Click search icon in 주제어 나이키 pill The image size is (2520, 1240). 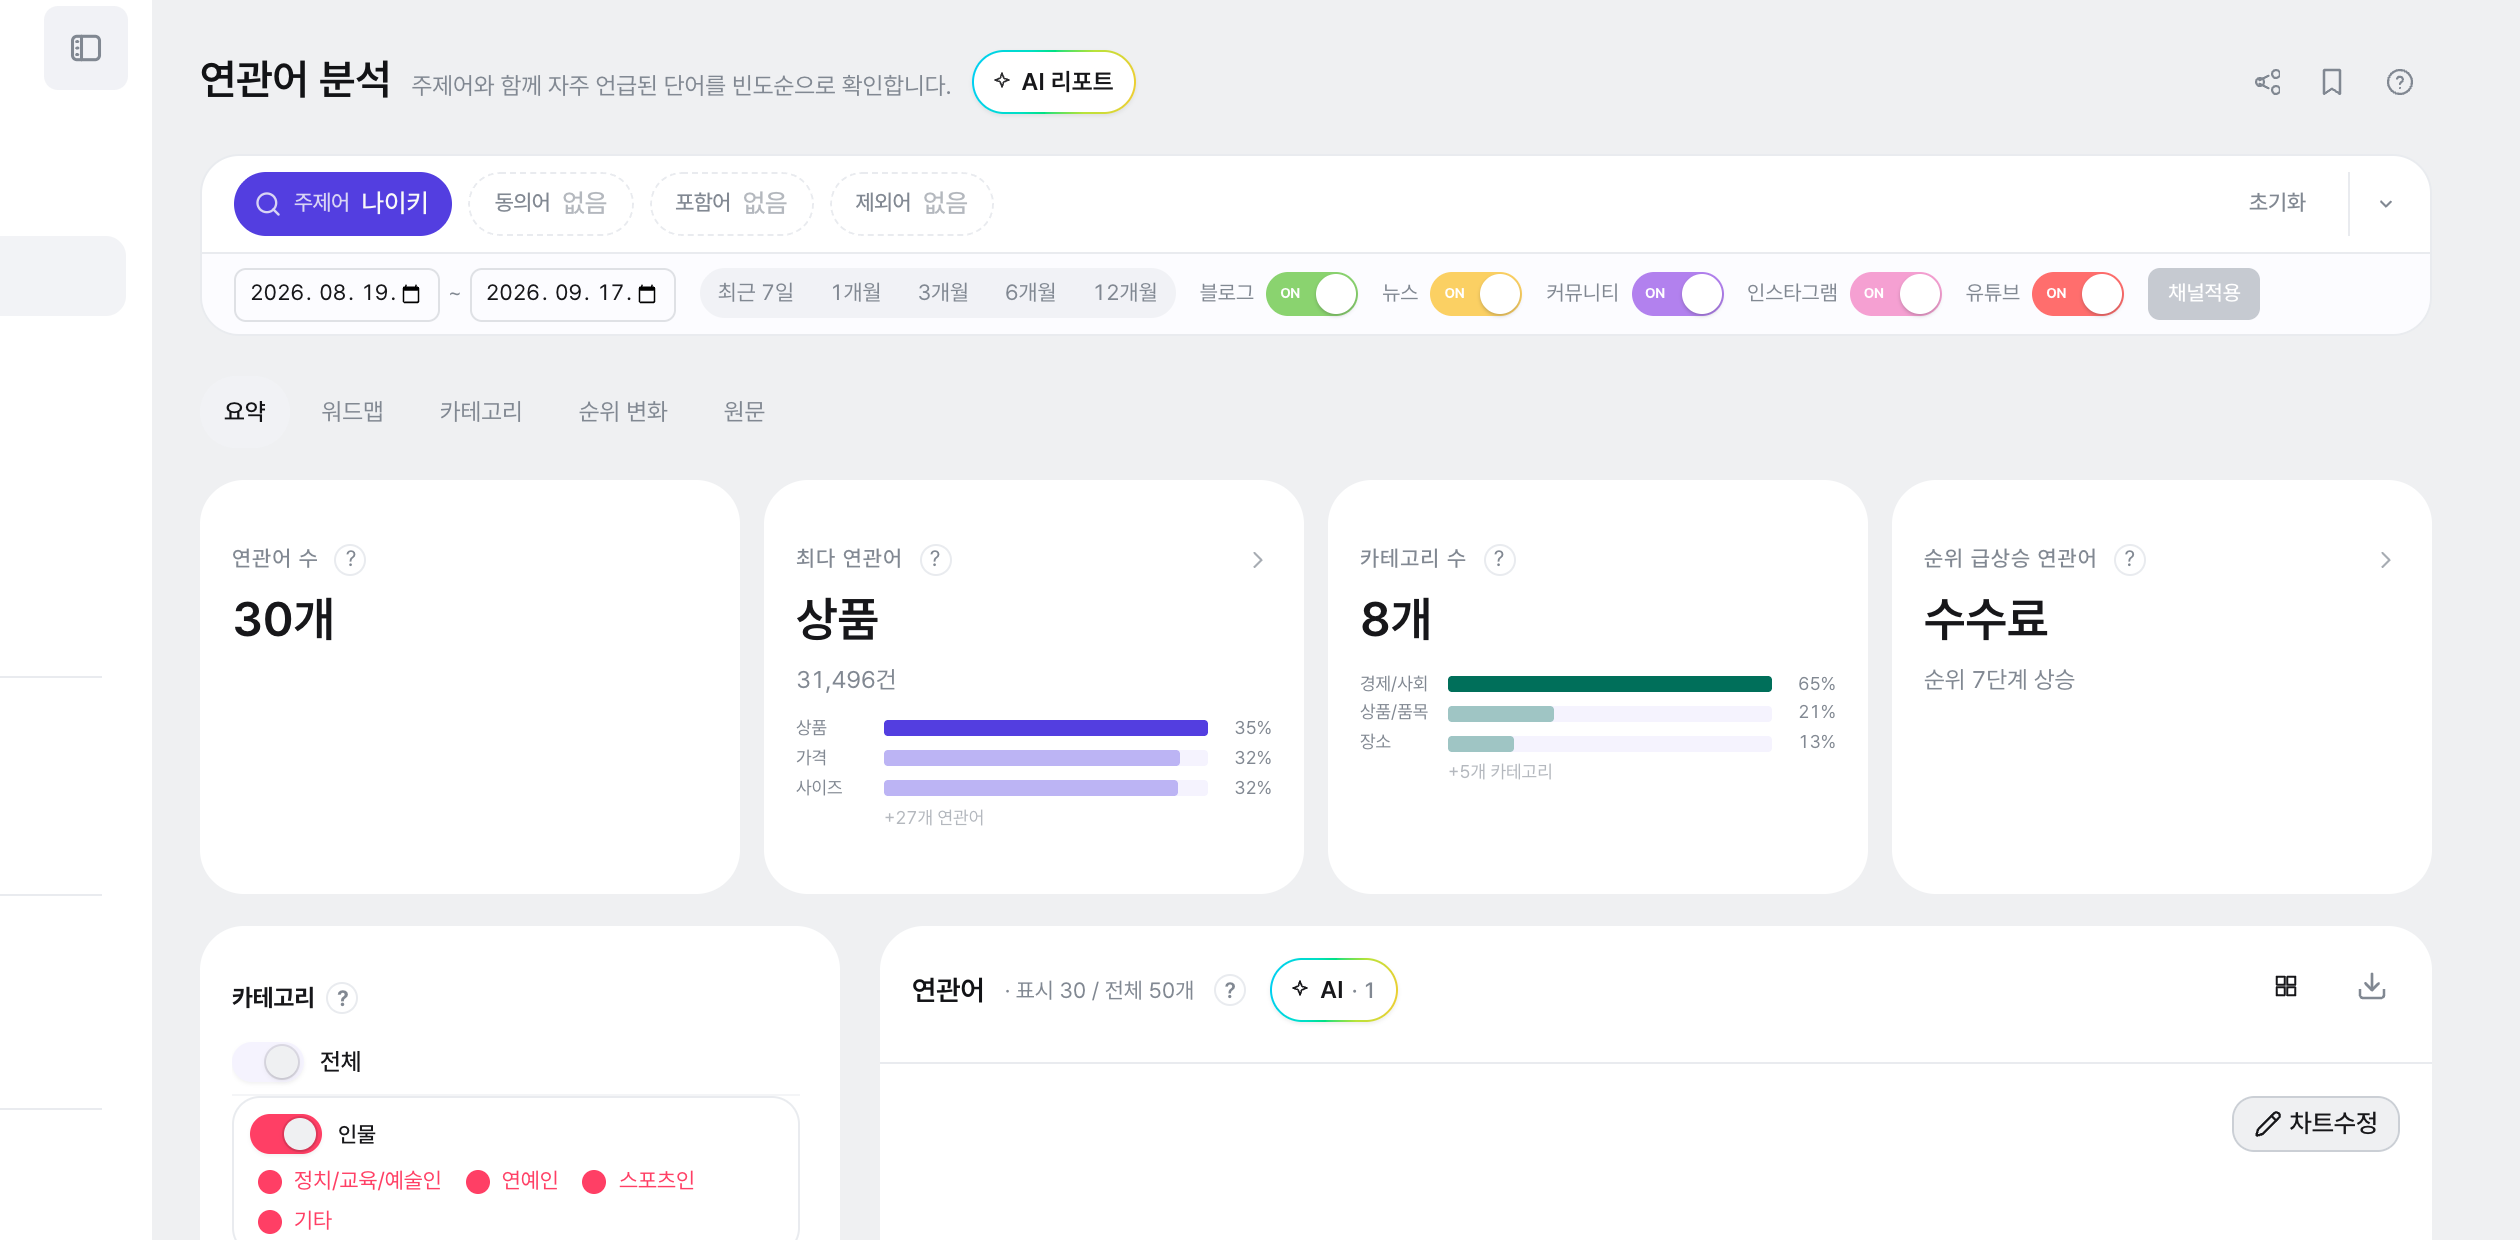267,204
